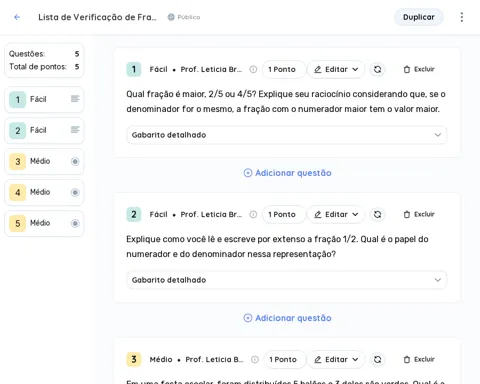Open the Editar dropdown on question 1
This screenshot has width=480, height=384.
(x=336, y=69)
